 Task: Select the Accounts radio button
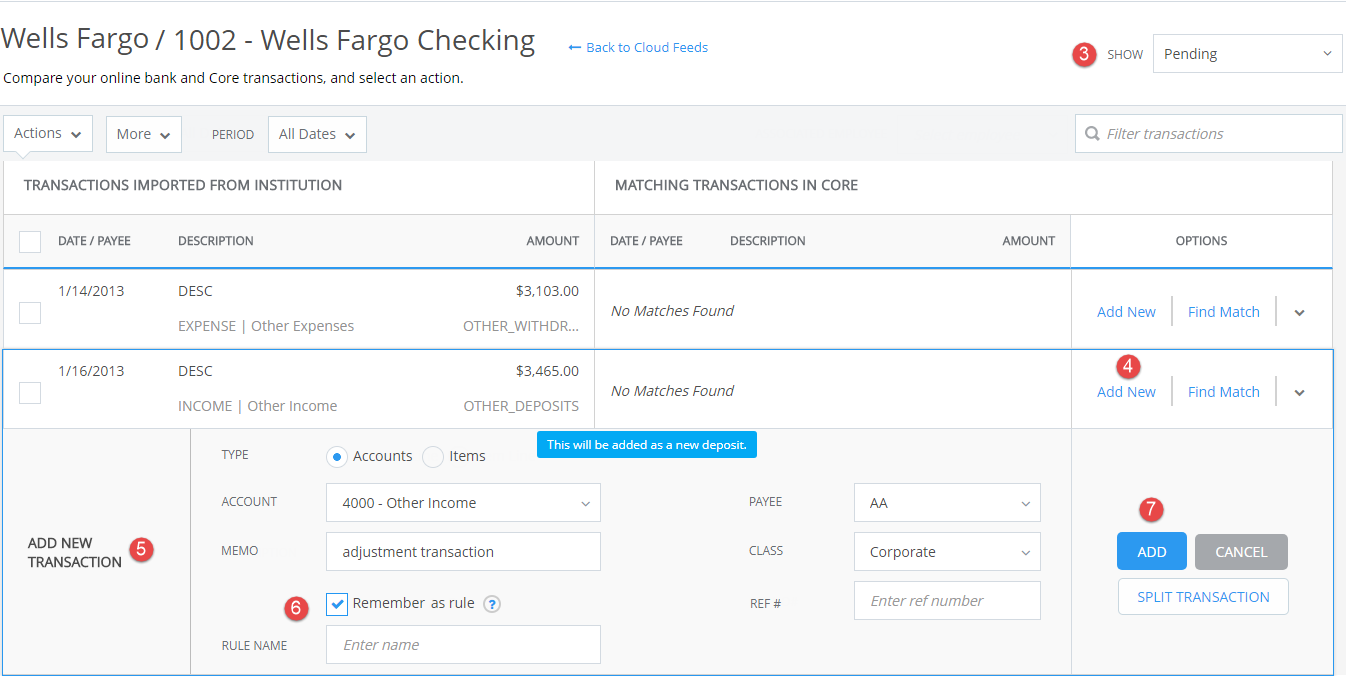pyautogui.click(x=336, y=456)
